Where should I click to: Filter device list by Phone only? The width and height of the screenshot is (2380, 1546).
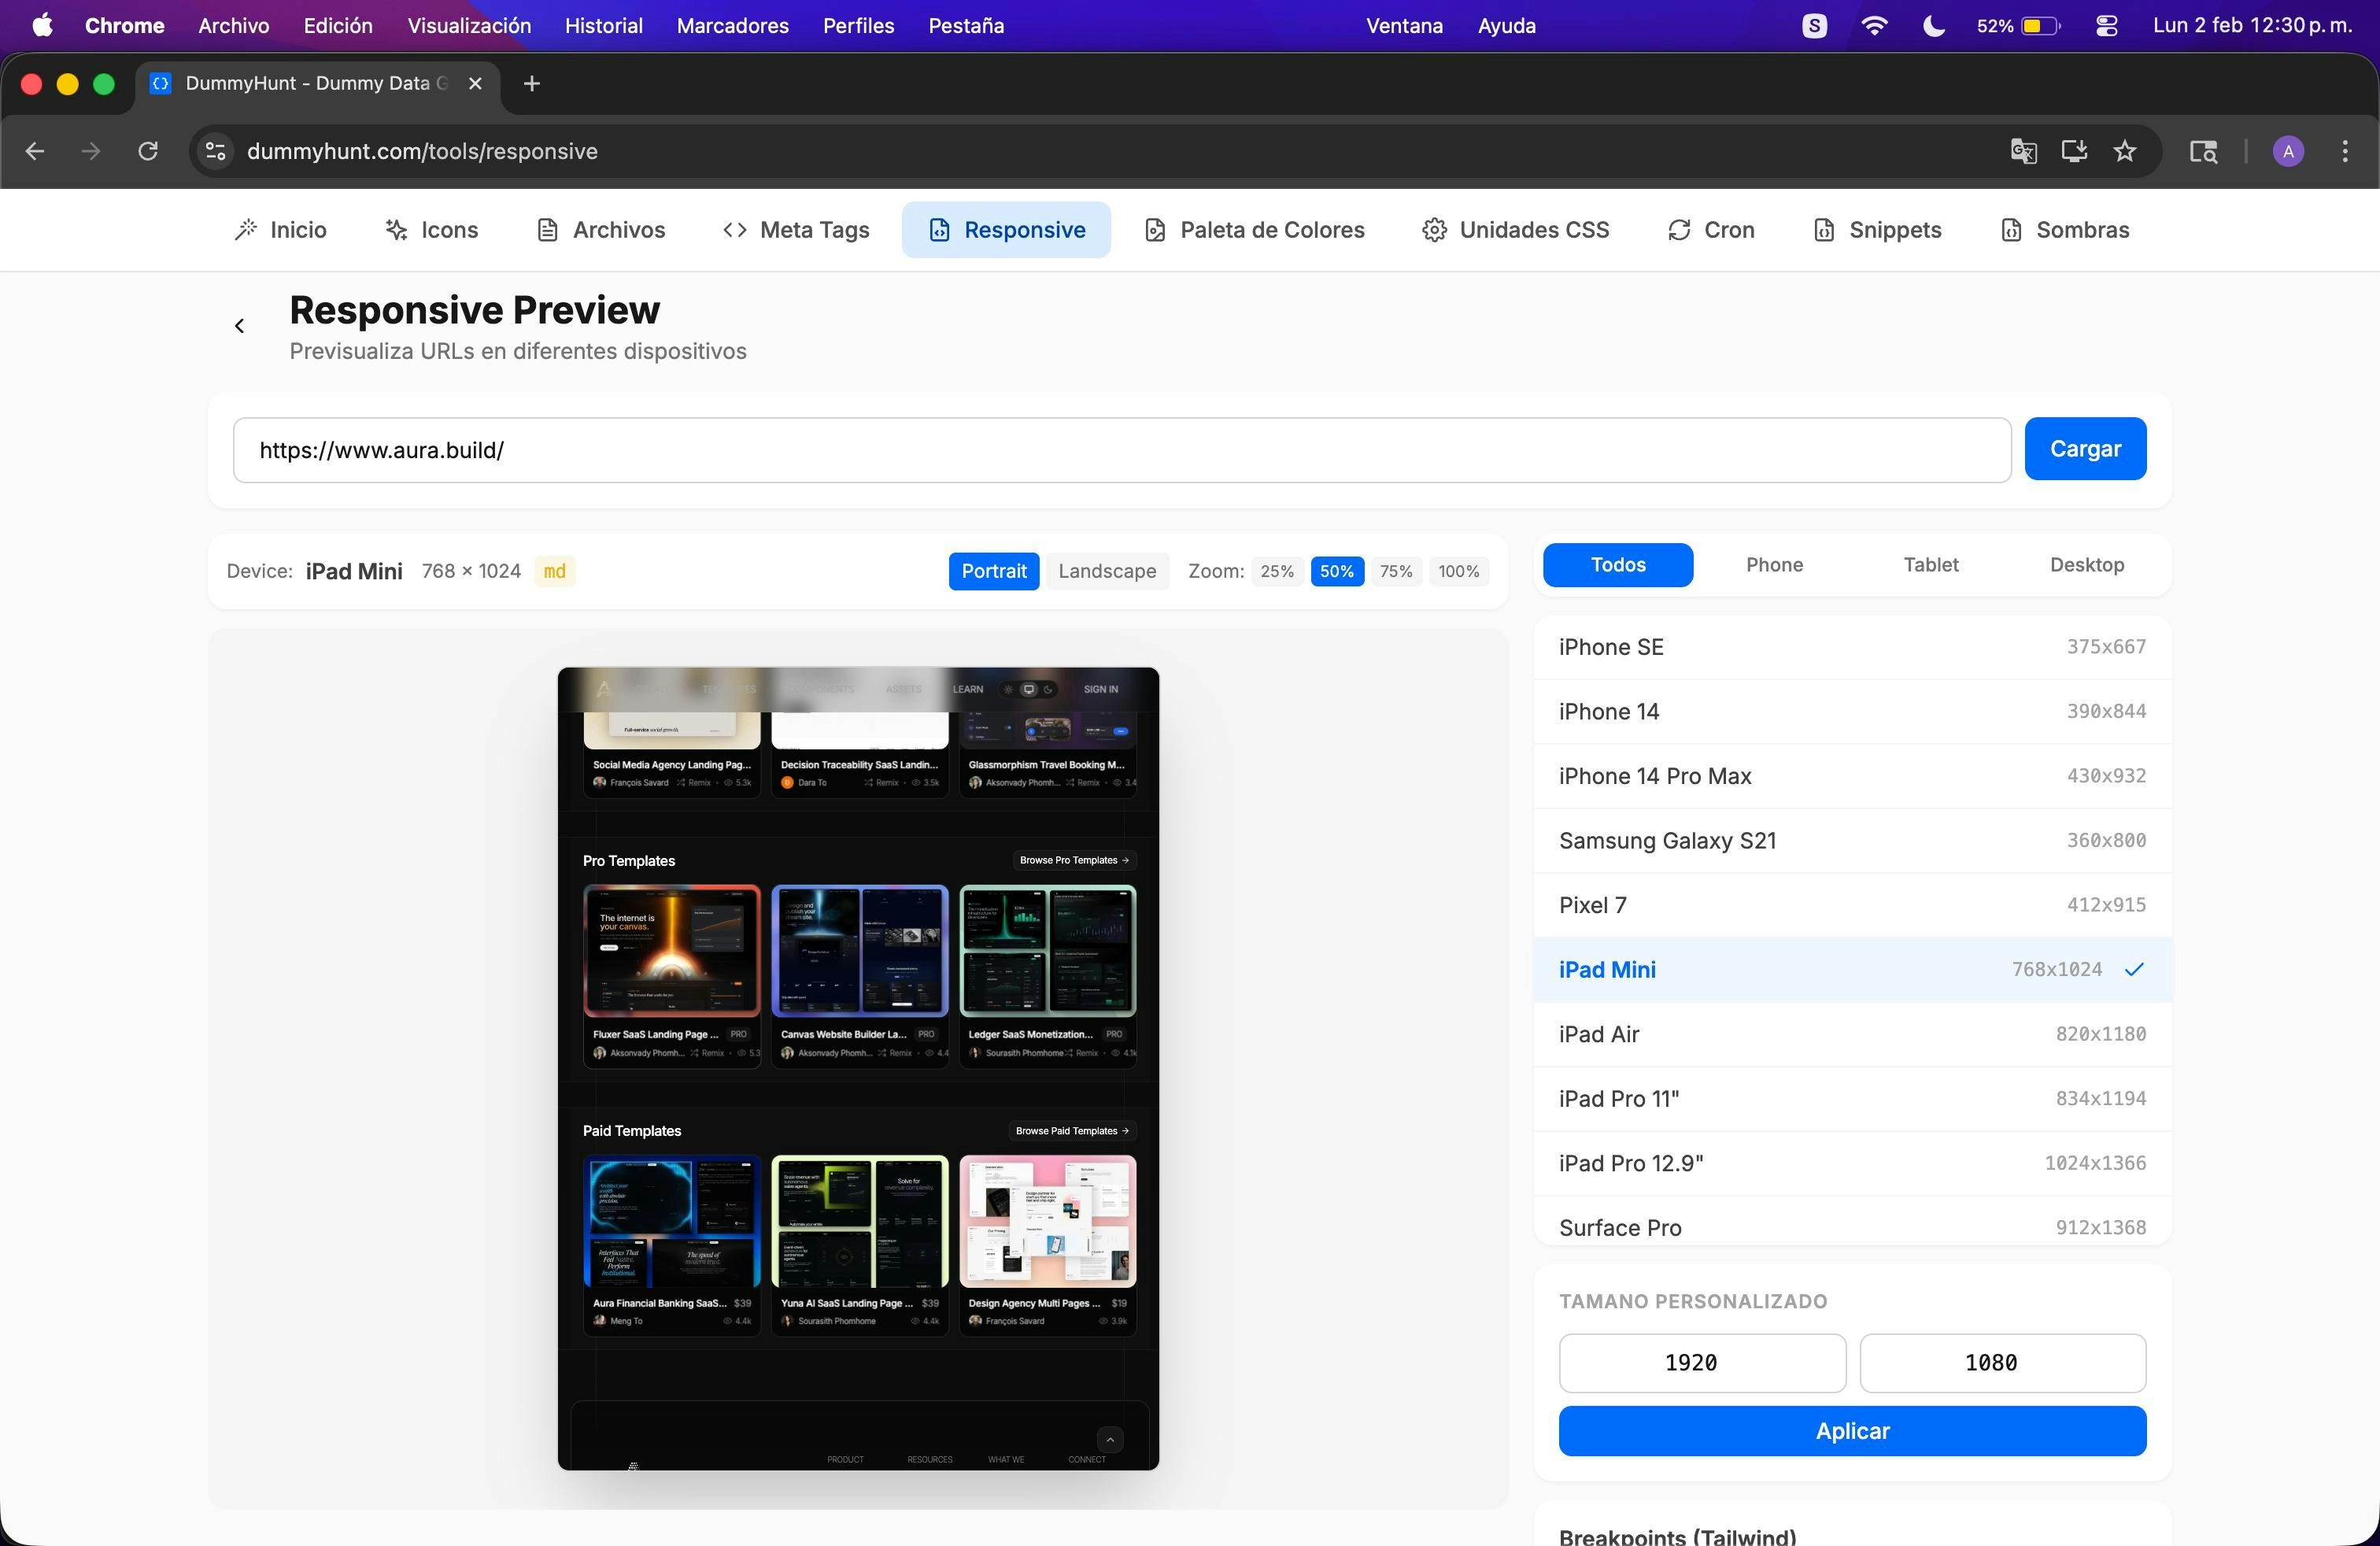[x=1773, y=564]
